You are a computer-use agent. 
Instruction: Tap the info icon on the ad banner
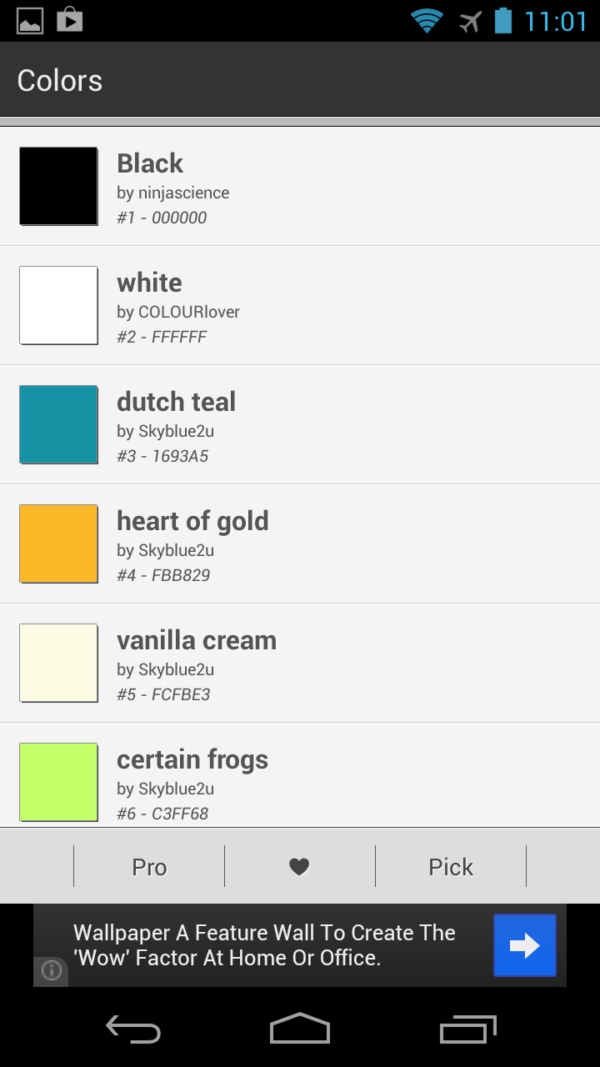[50, 970]
